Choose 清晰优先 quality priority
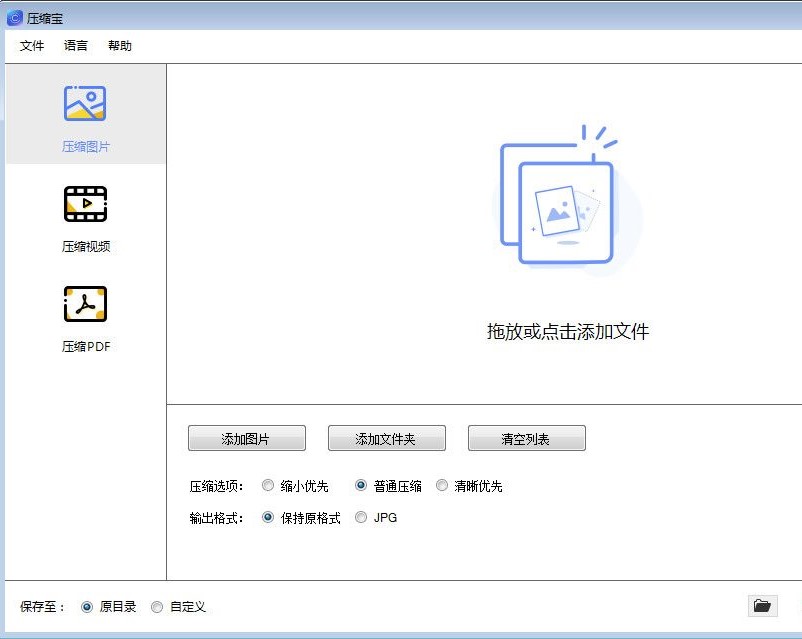This screenshot has width=802, height=639. (x=442, y=485)
